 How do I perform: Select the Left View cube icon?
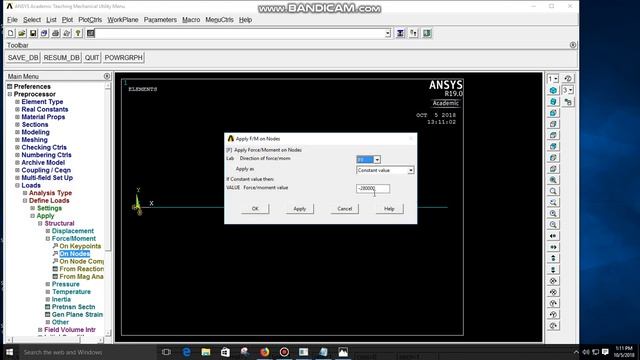553,158
